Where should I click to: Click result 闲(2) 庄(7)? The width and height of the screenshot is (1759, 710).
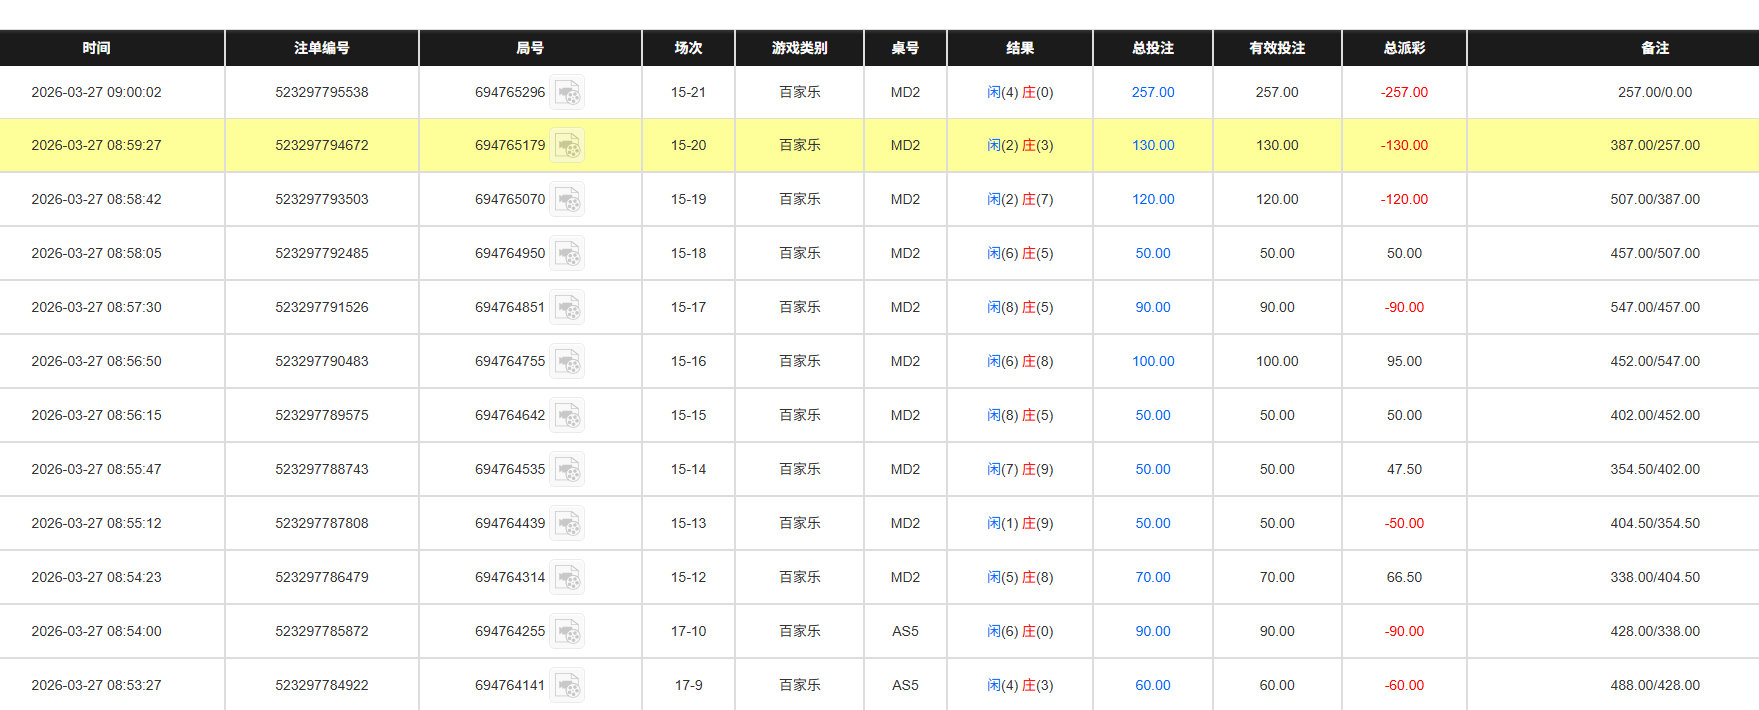pos(1020,199)
